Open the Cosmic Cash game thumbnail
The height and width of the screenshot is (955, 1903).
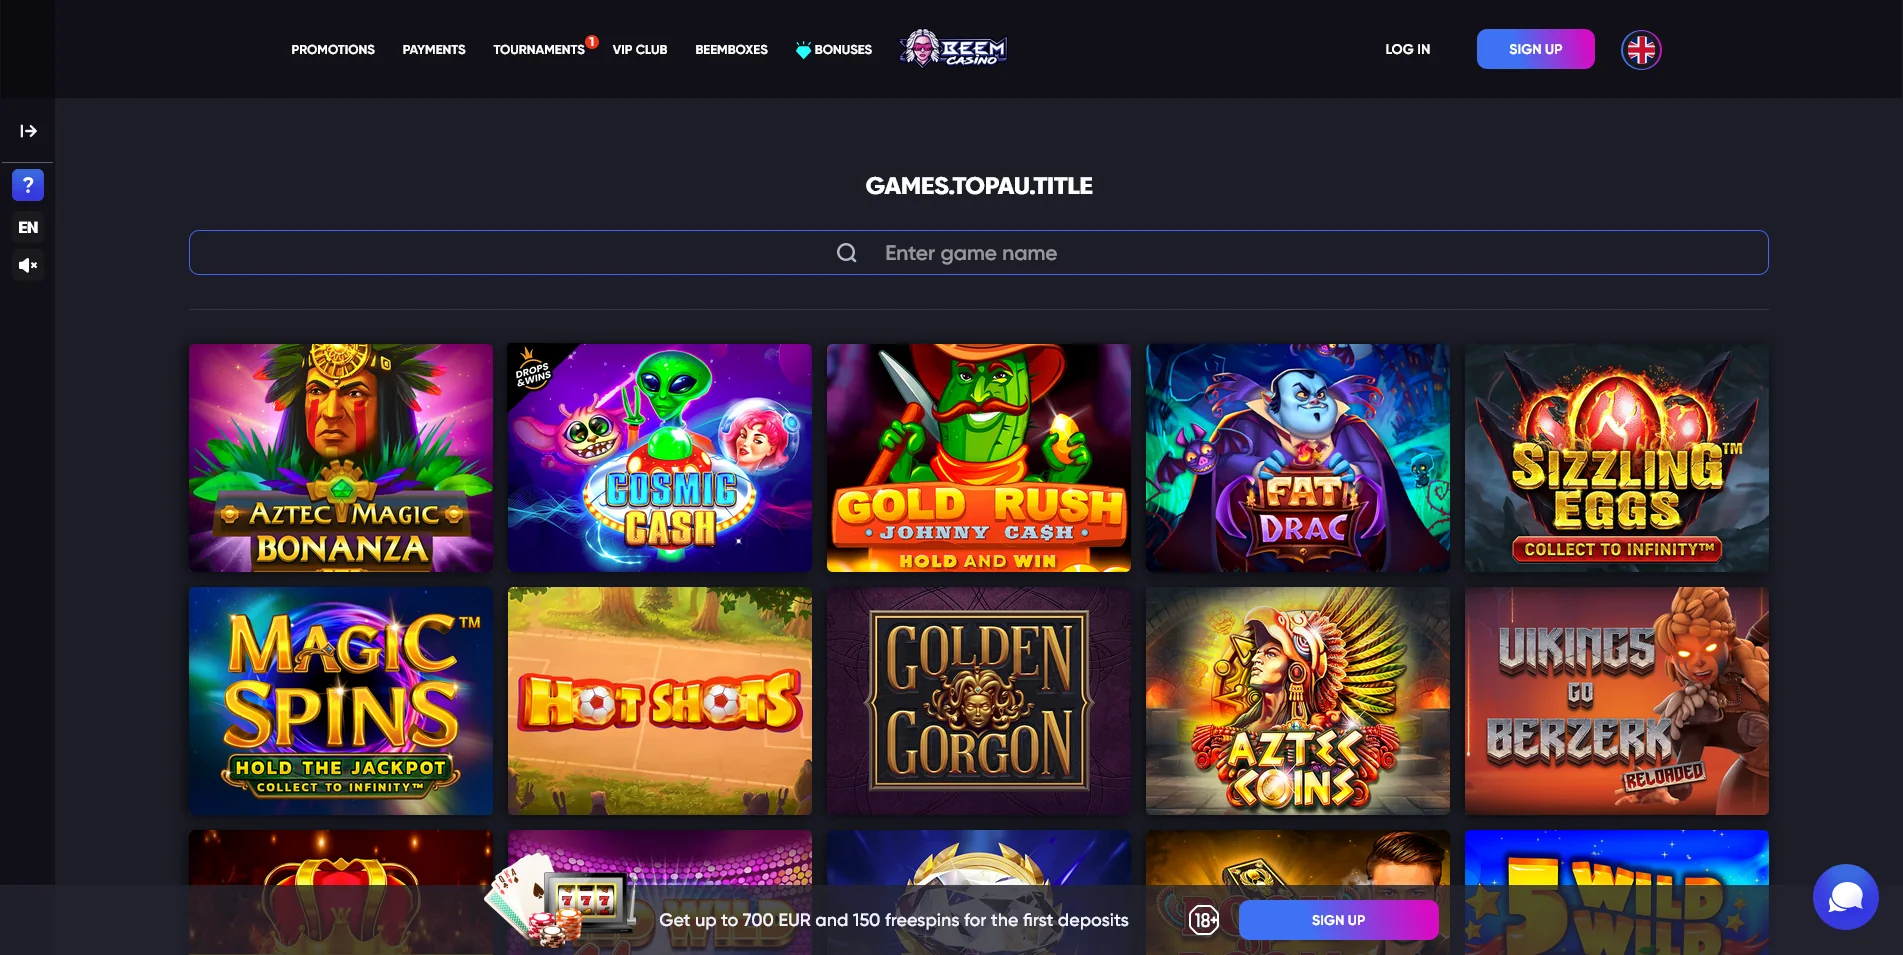[x=660, y=458]
